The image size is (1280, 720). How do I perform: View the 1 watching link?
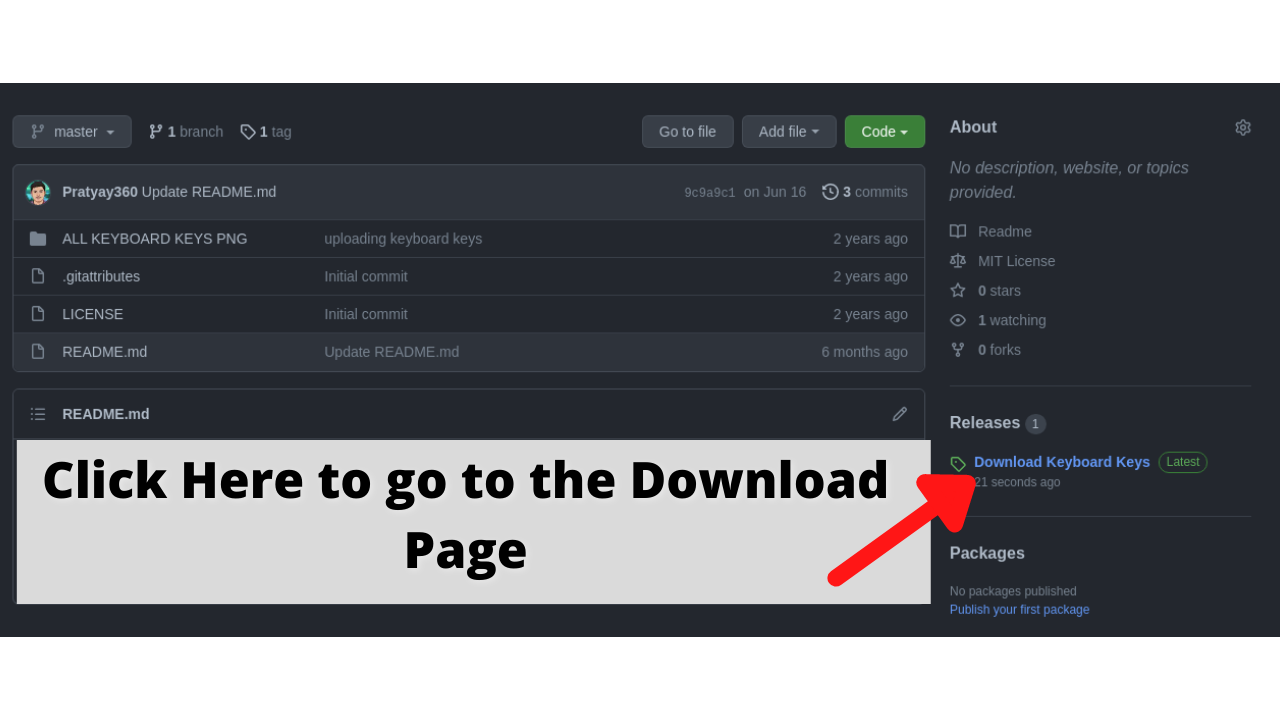(1012, 320)
